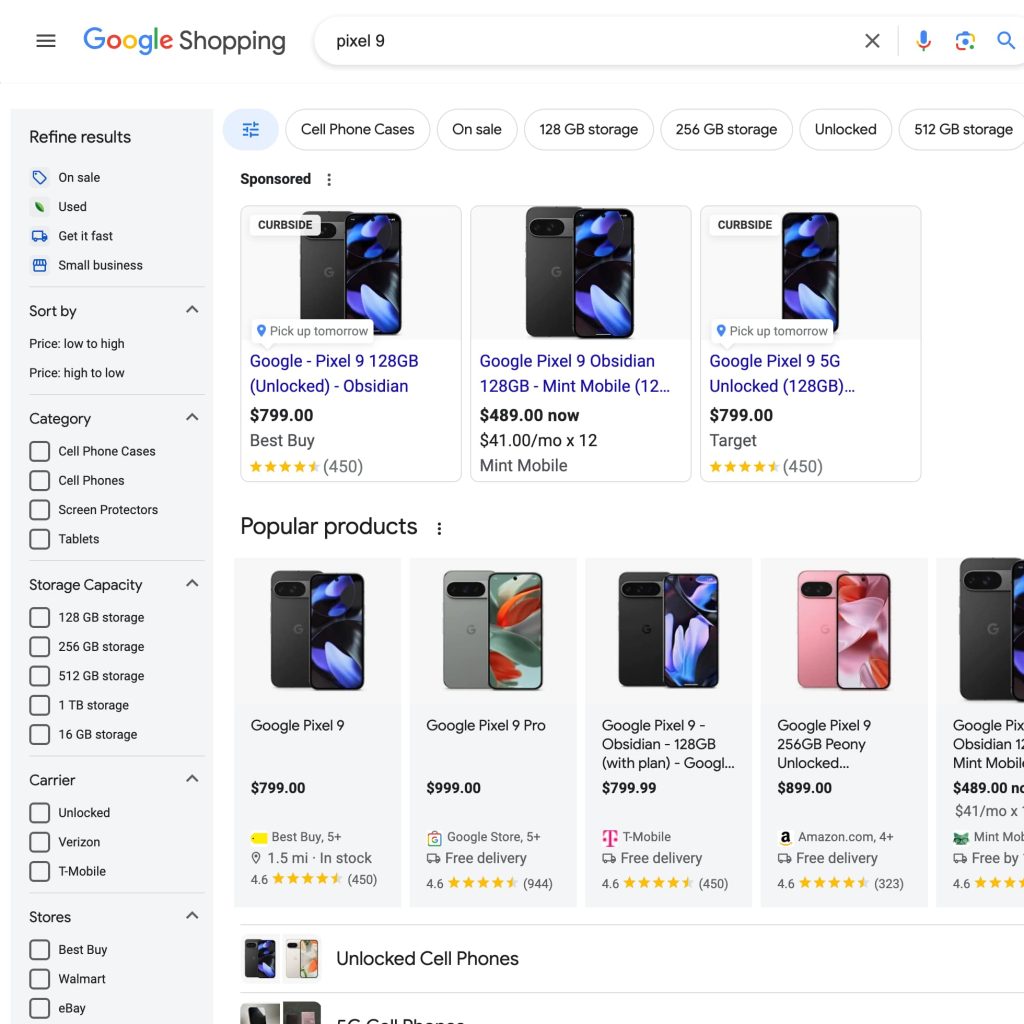
Task: Clear the search box text
Action: tap(872, 41)
